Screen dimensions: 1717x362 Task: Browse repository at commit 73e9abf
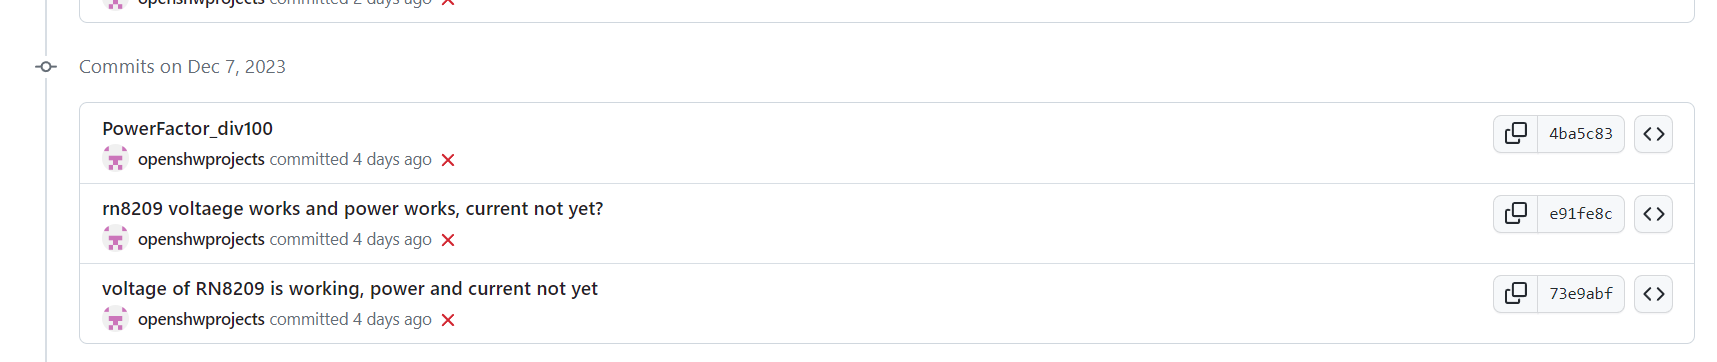1653,293
